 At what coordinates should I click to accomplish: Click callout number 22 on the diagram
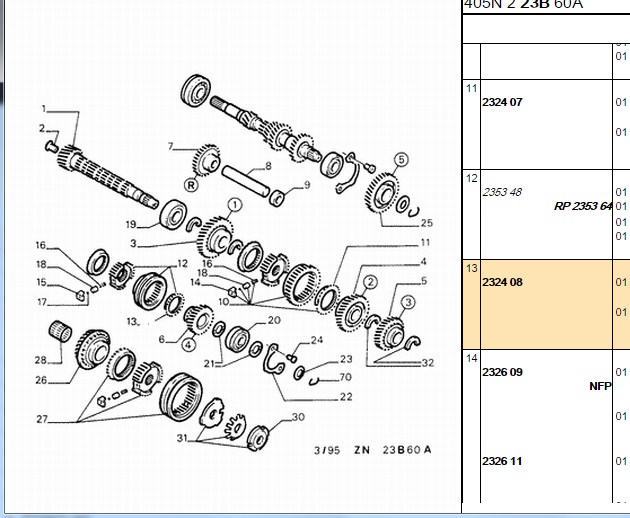click(x=346, y=397)
